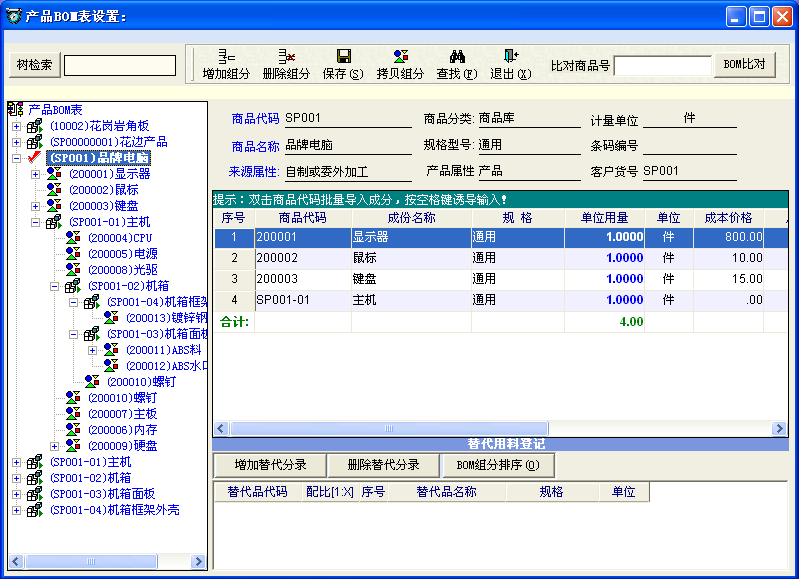
Task: Click the tree search input field
Action: click(120, 65)
